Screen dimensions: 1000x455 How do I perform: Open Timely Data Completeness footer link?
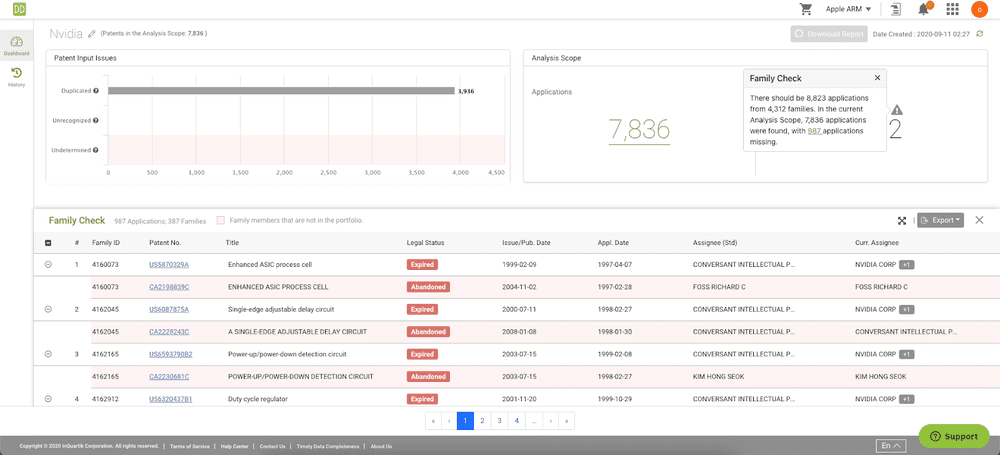[x=328, y=446]
